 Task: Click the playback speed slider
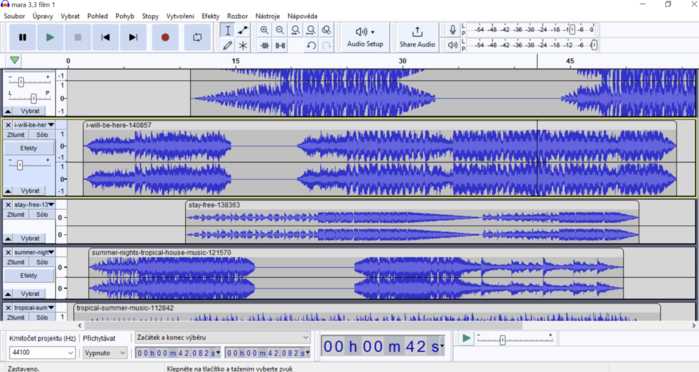coord(515,339)
